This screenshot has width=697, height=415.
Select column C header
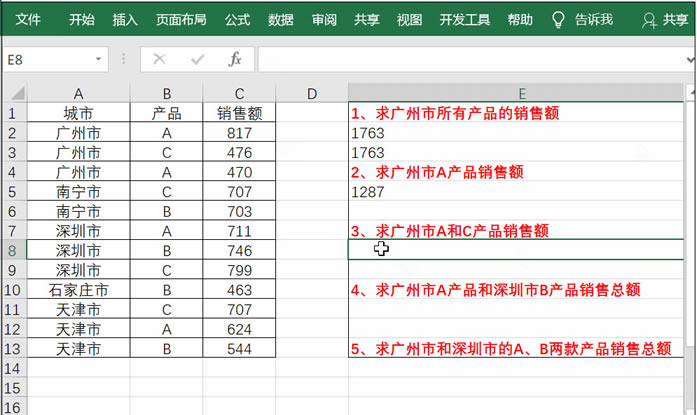239,94
